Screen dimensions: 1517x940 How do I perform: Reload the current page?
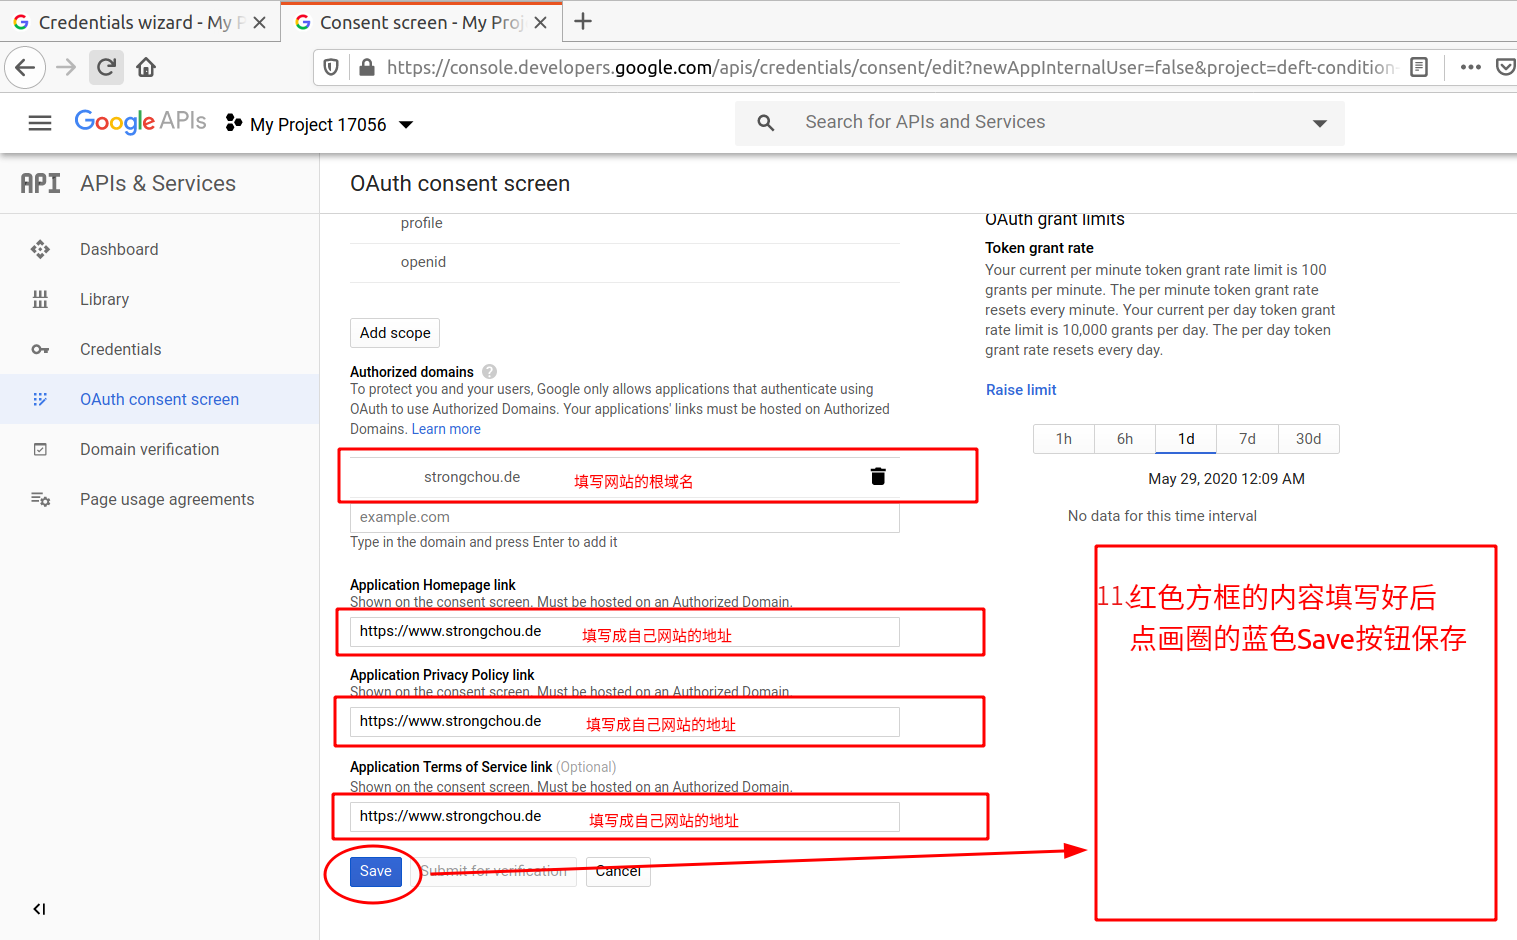click(106, 68)
